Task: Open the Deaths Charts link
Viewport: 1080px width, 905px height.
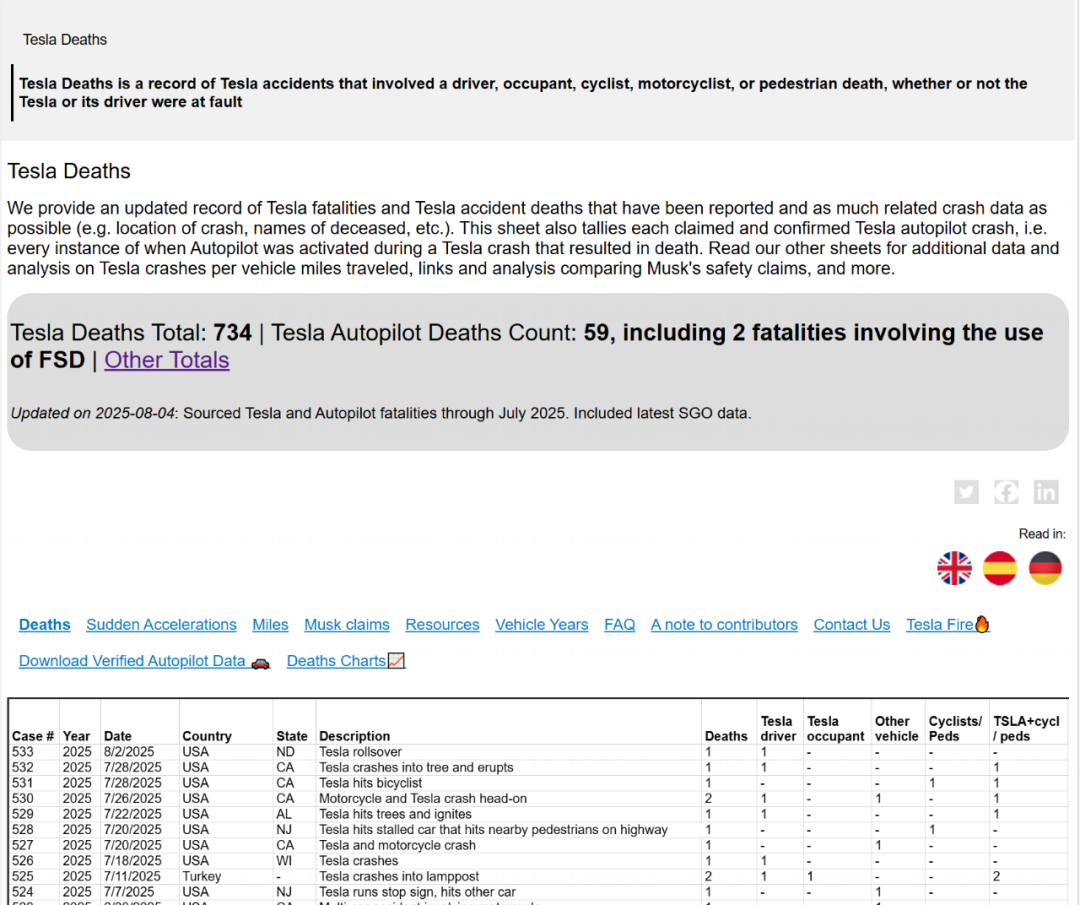Action: click(346, 661)
